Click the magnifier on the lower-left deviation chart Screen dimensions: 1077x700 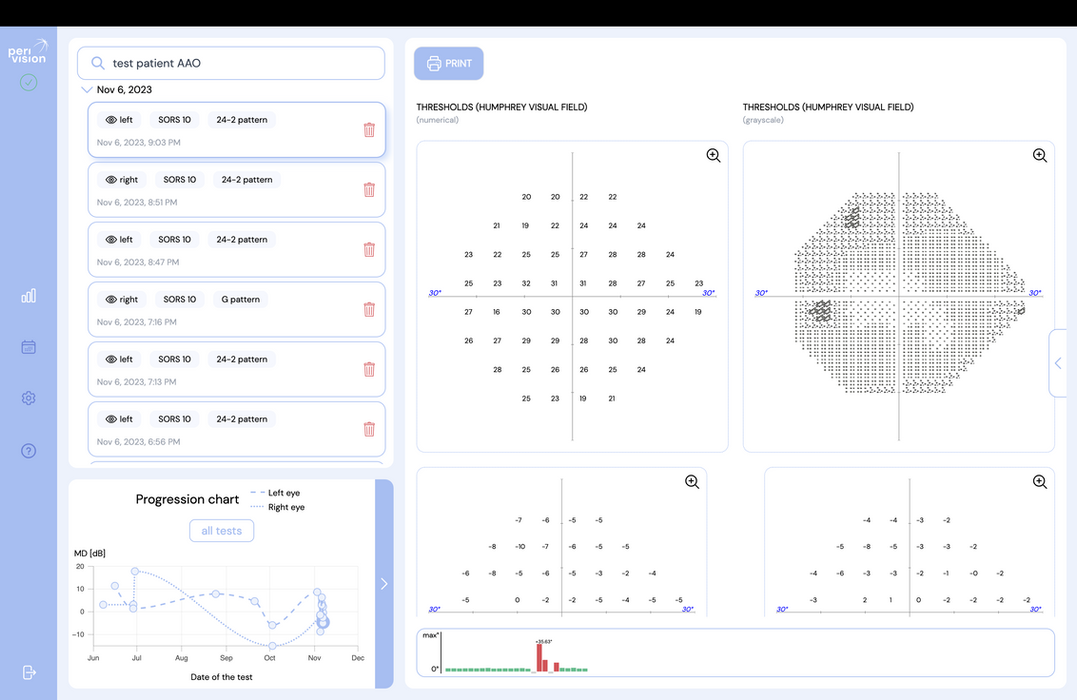[x=692, y=481]
